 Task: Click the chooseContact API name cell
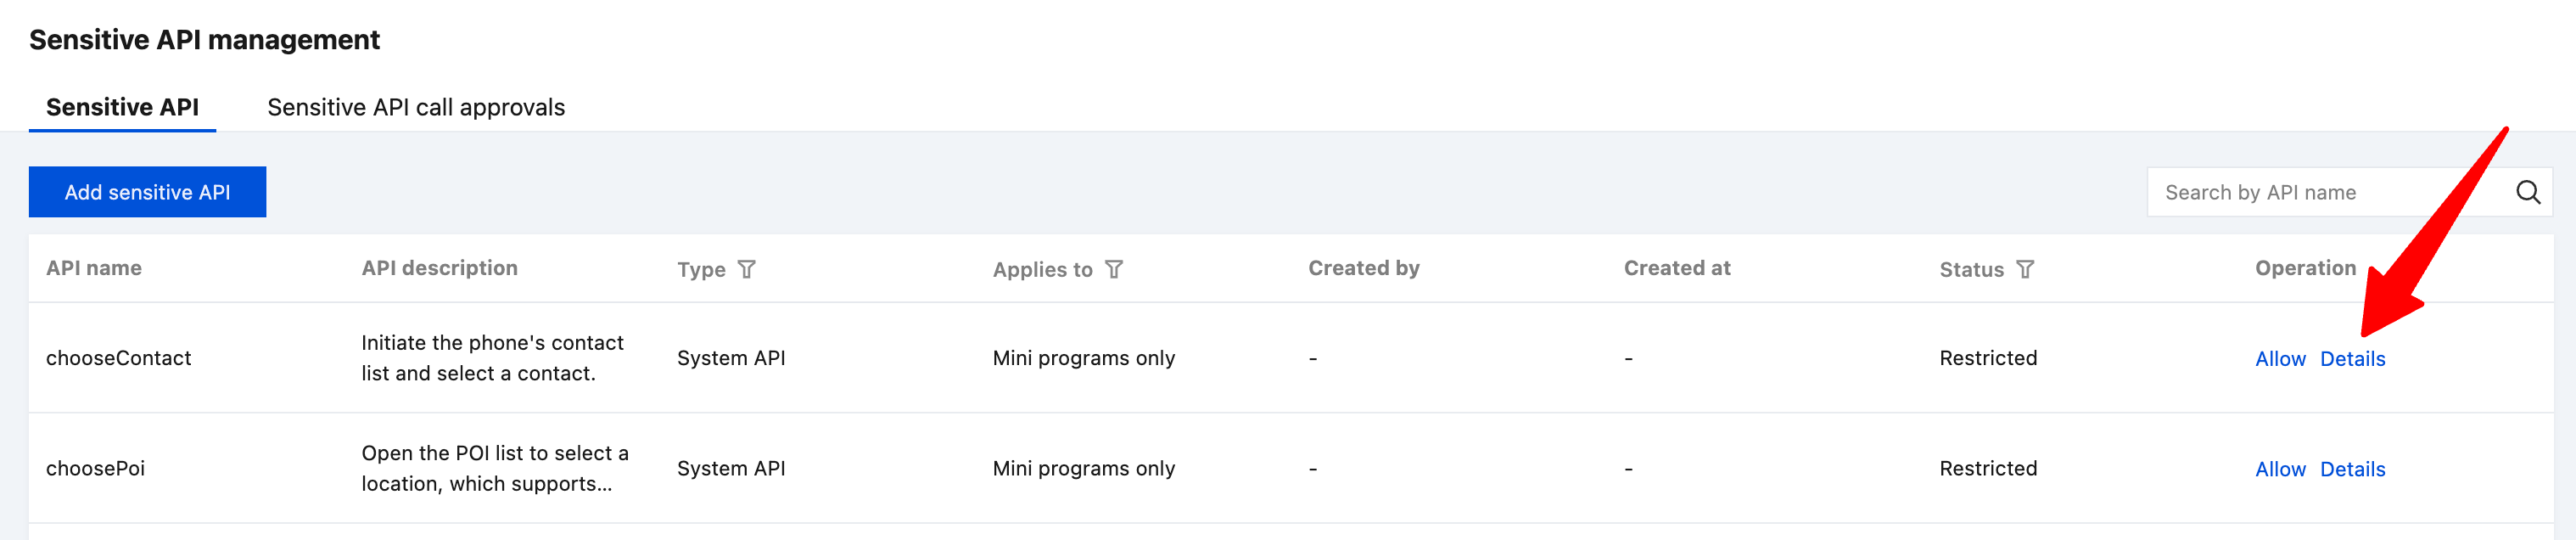[x=118, y=358]
